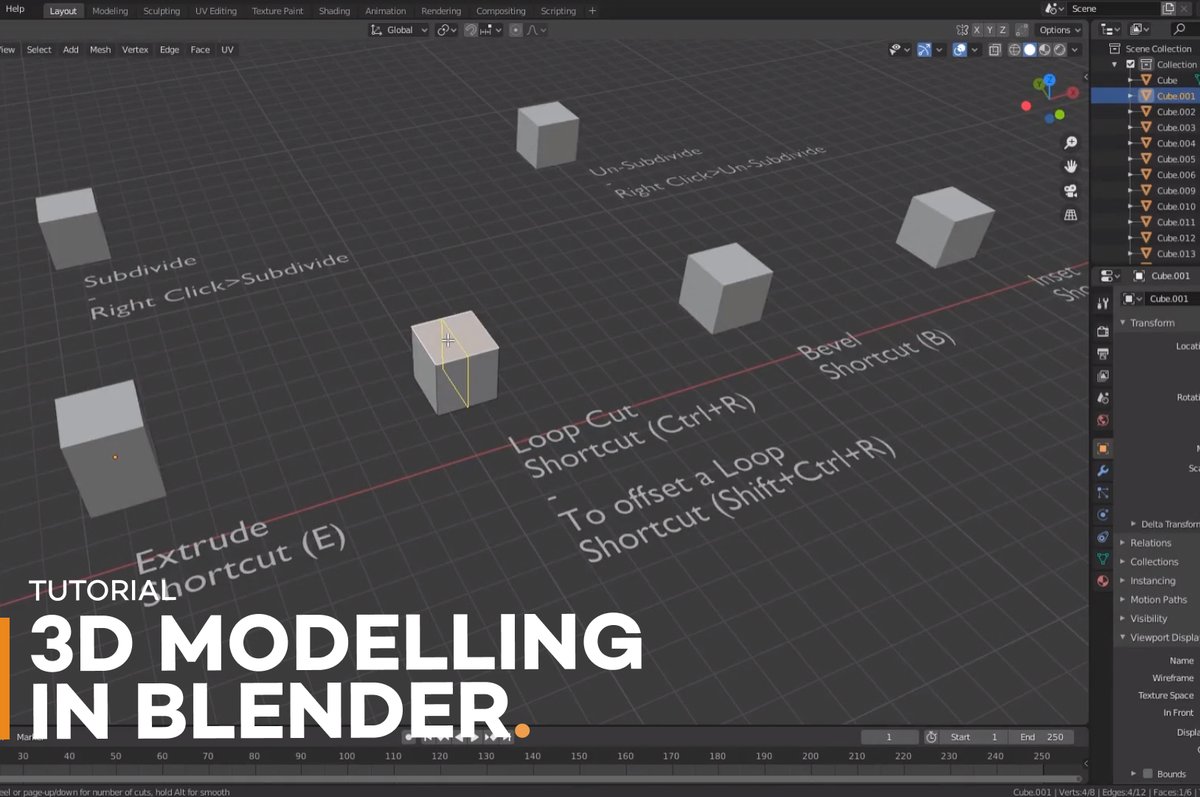Enable material preview shading
The image size is (1200, 797).
point(1045,50)
